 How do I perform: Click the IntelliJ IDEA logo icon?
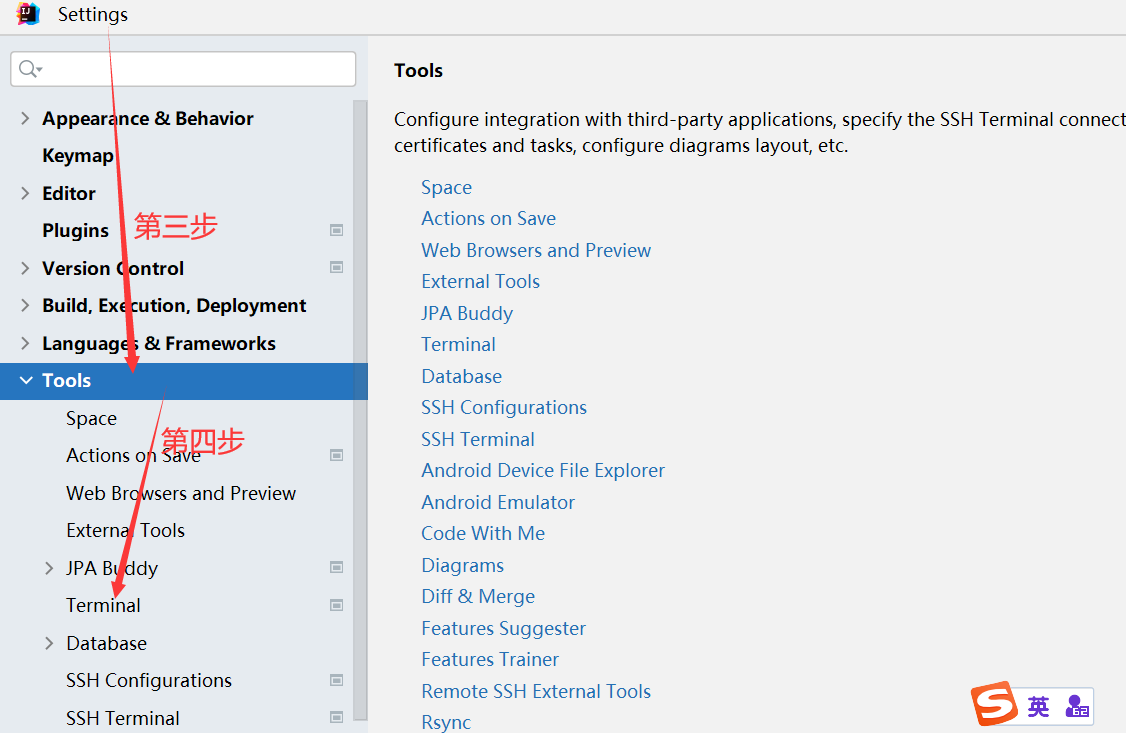(28, 14)
